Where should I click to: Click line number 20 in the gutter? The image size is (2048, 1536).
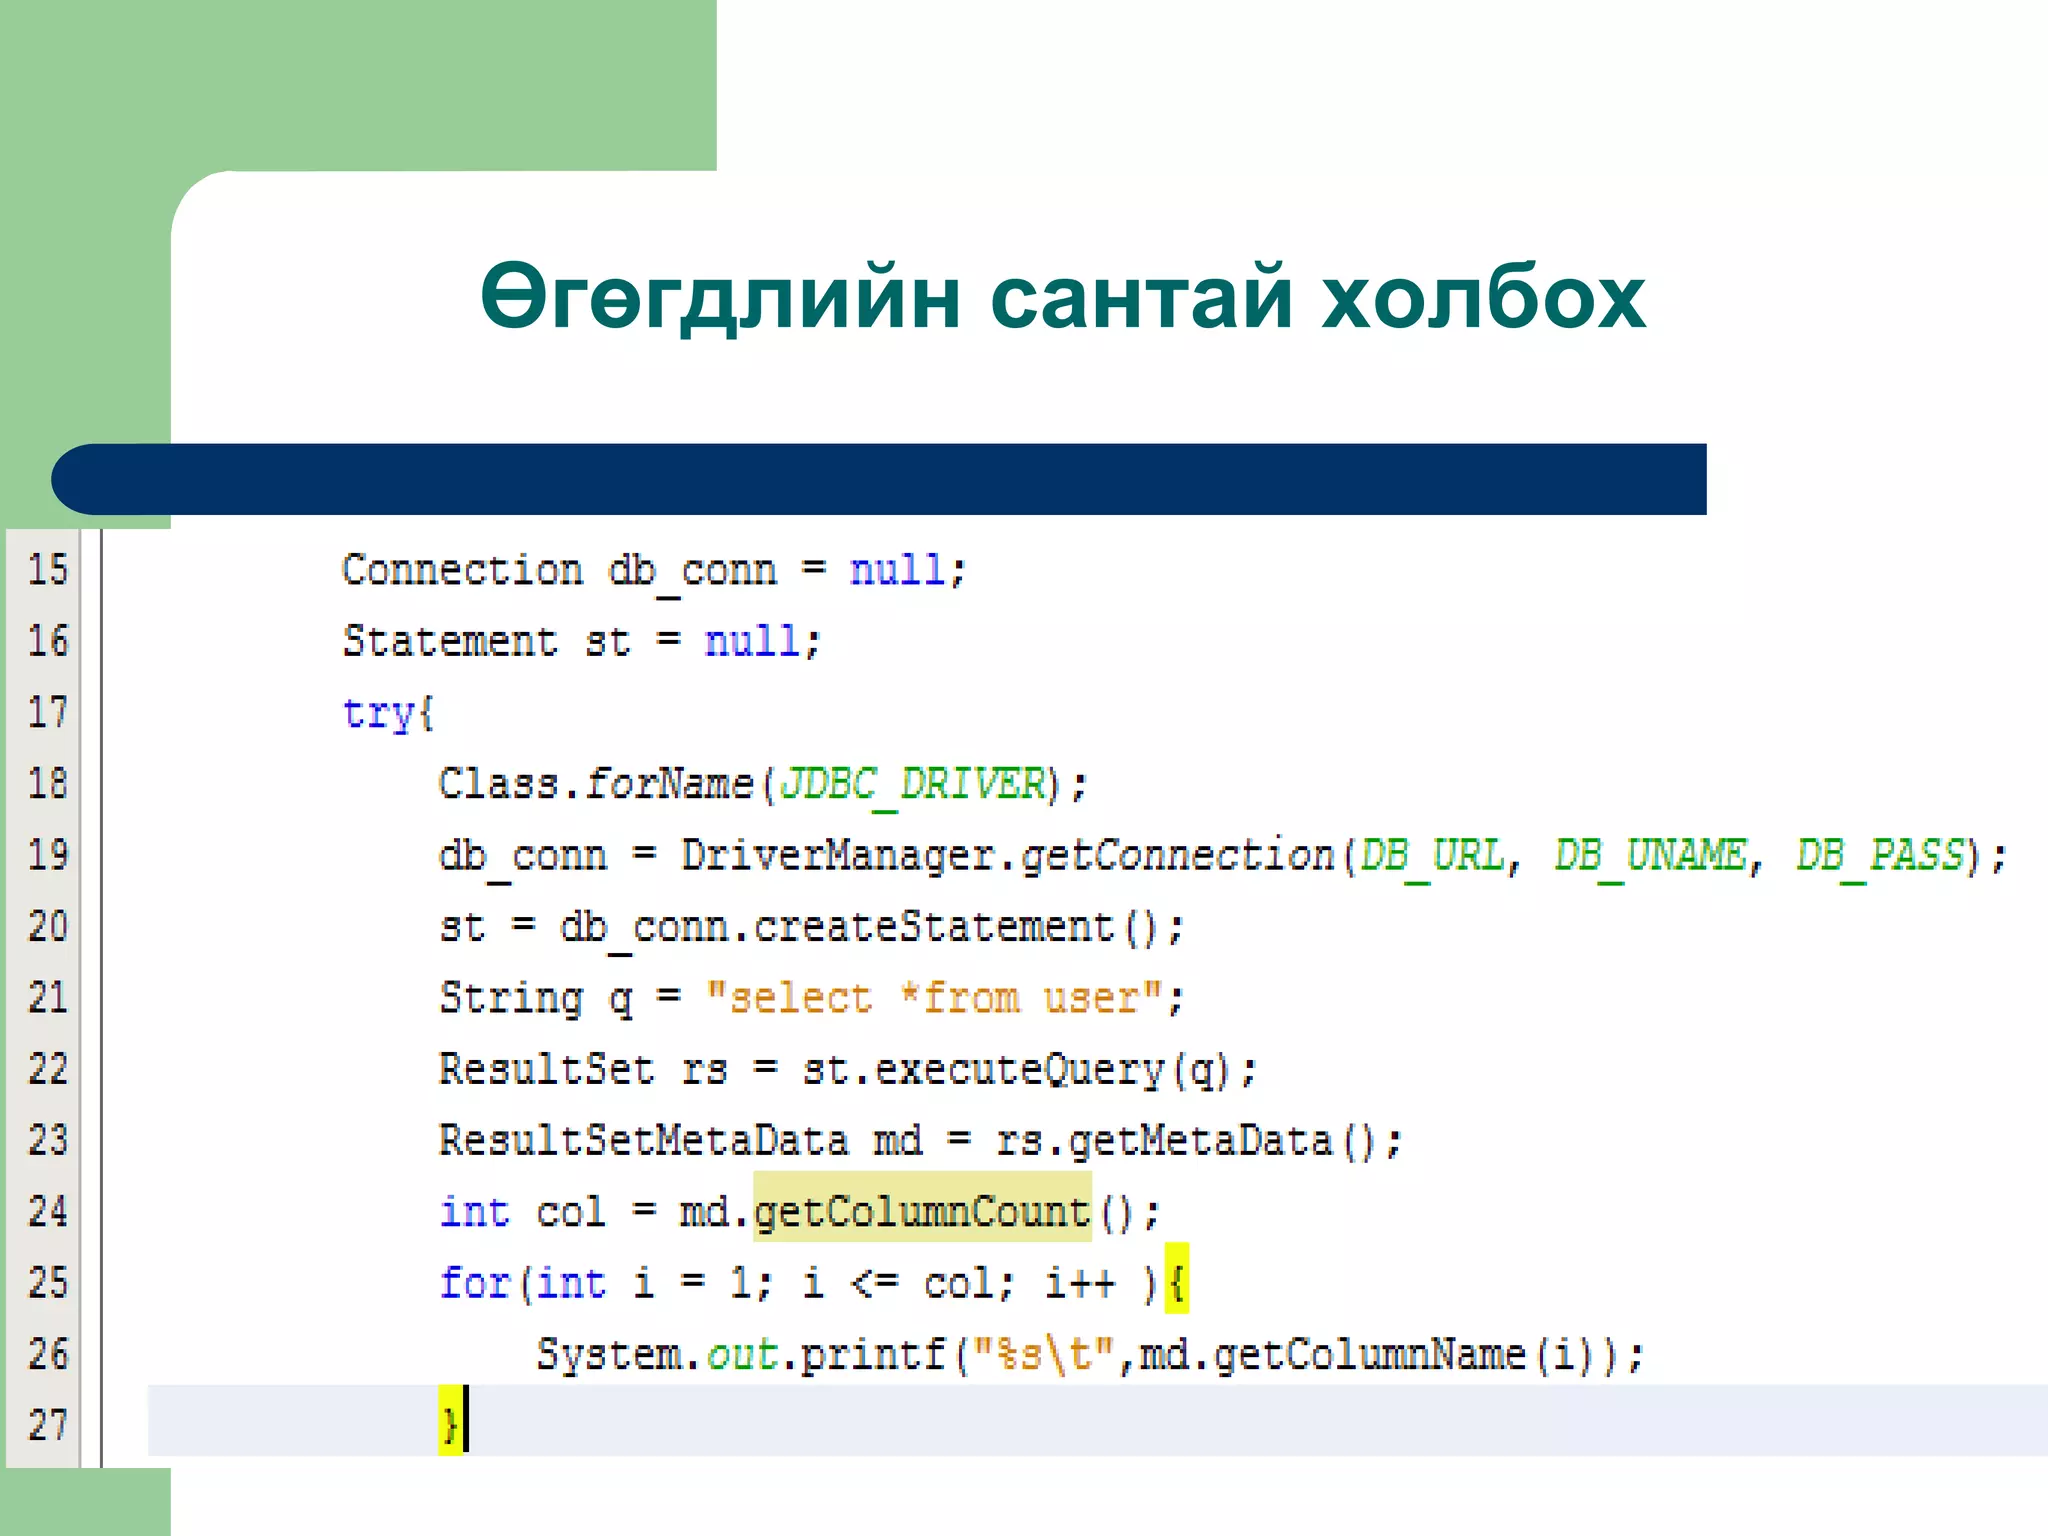coord(48,926)
